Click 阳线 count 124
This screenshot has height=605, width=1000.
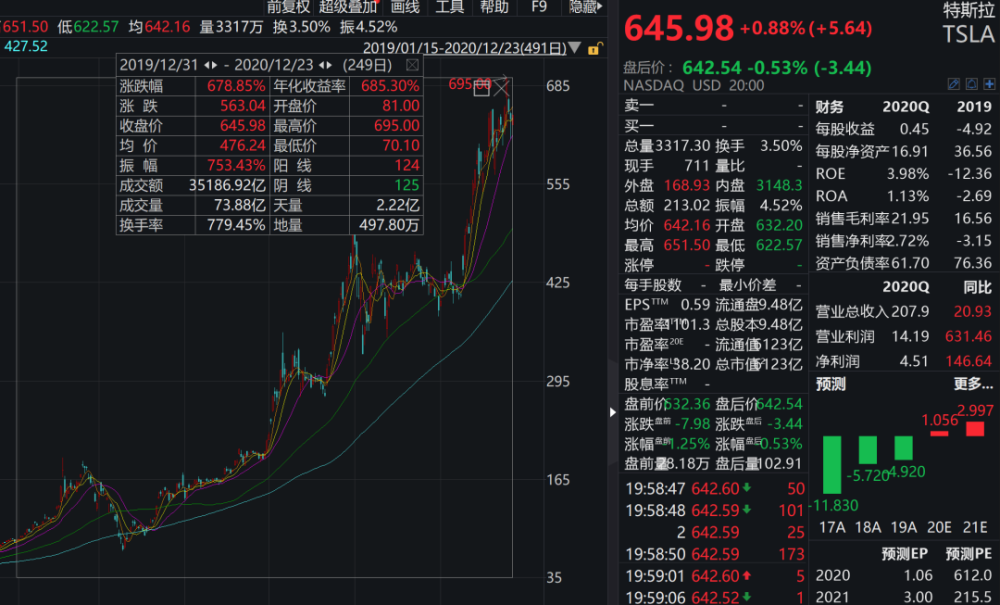tap(407, 166)
